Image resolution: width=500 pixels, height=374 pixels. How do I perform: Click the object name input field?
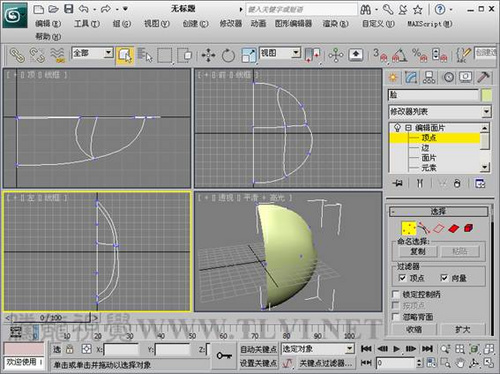click(x=433, y=95)
